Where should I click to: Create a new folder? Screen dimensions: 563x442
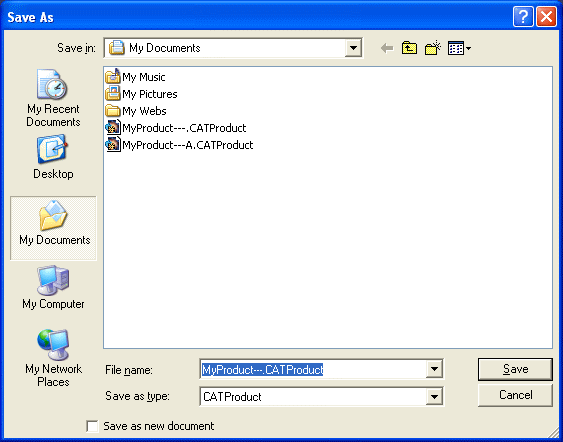click(433, 48)
